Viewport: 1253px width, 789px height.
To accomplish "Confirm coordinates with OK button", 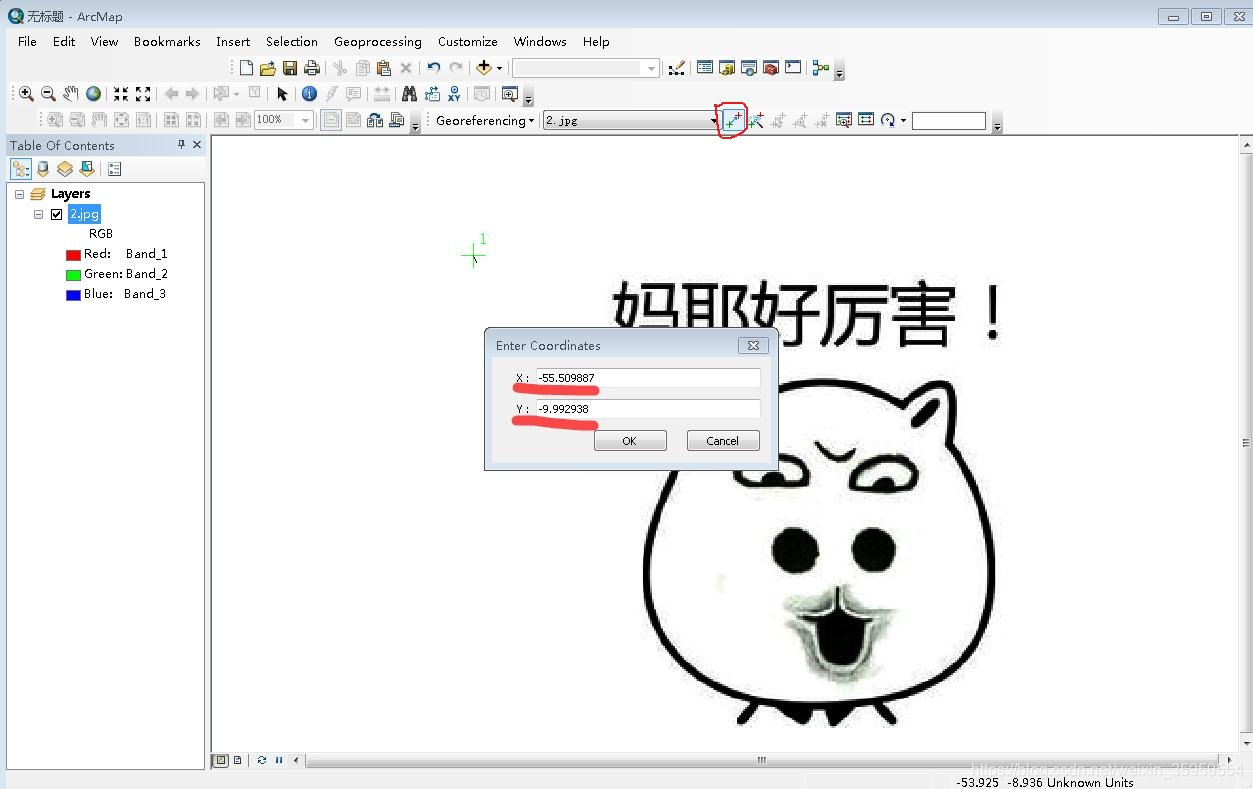I will (630, 441).
